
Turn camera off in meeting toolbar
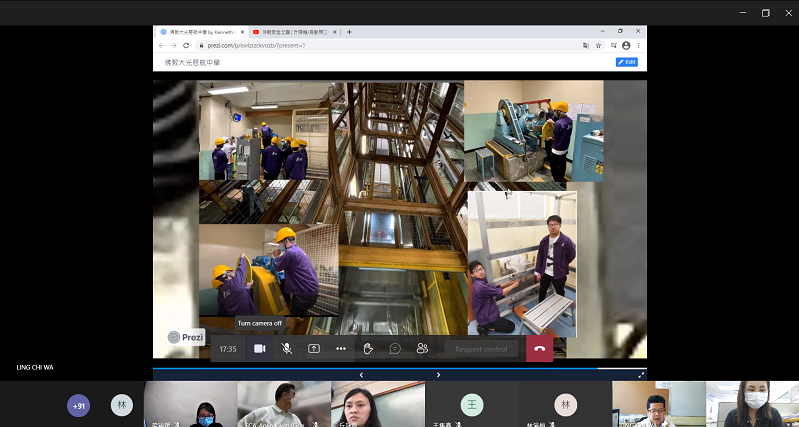pyautogui.click(x=259, y=349)
